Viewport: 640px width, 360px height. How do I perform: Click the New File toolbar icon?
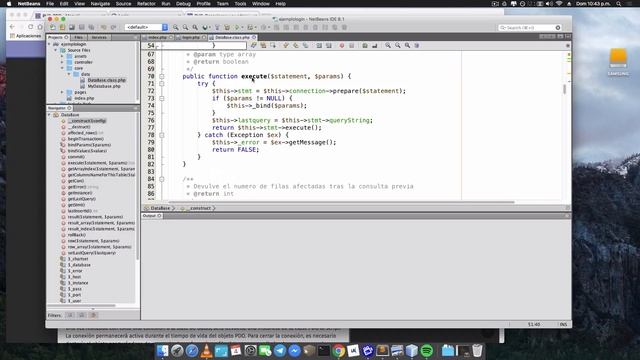coord(53,27)
